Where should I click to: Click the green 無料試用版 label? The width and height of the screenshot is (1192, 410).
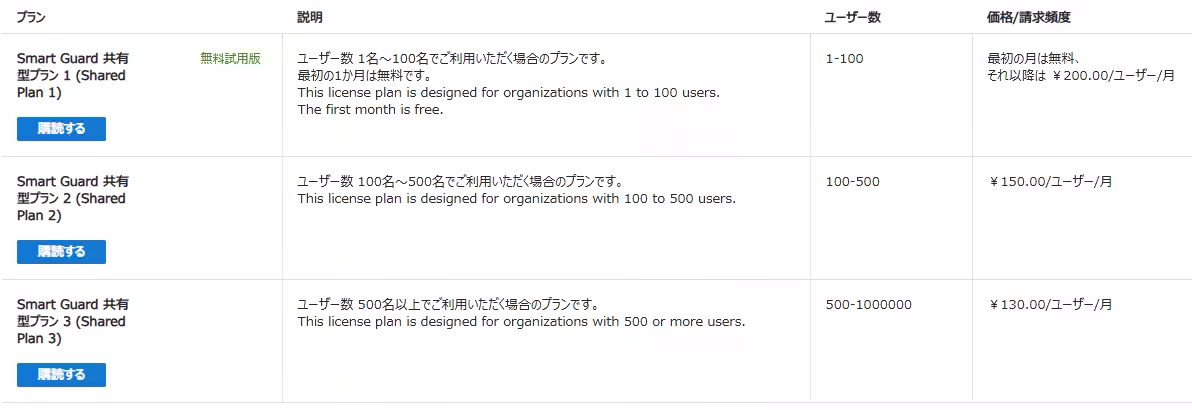[230, 59]
